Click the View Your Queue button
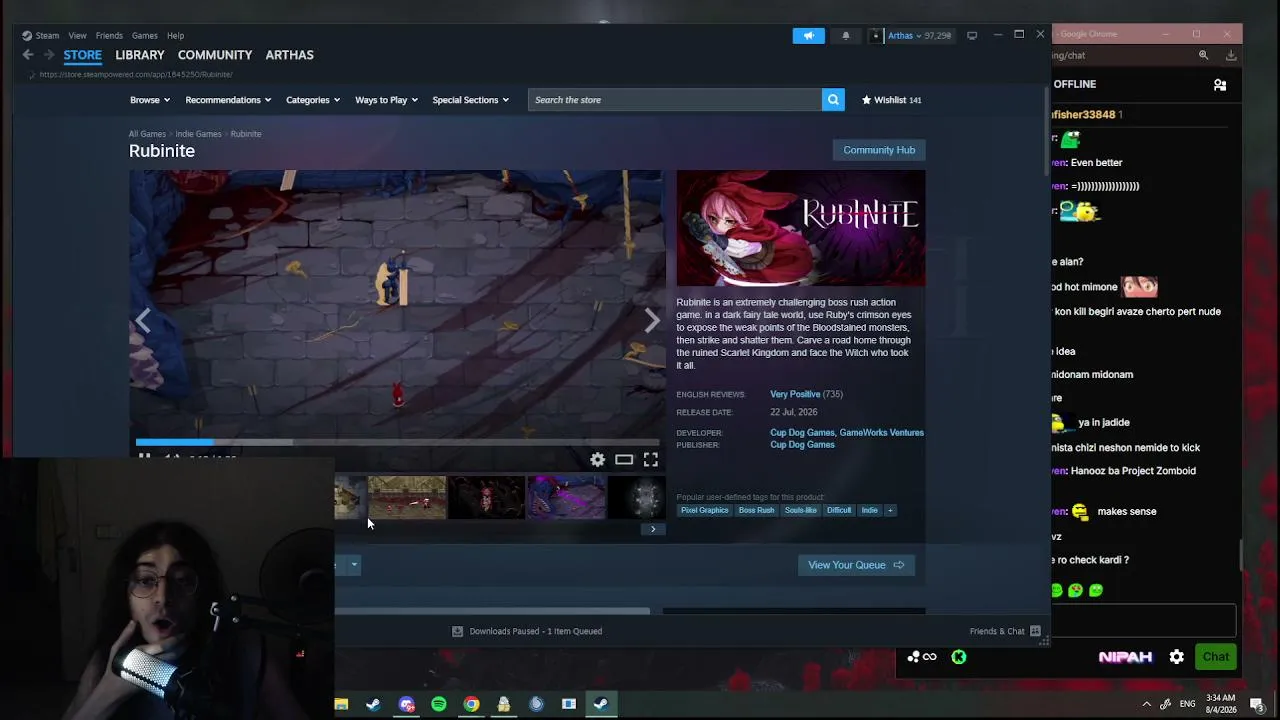This screenshot has width=1280, height=720. click(x=856, y=565)
